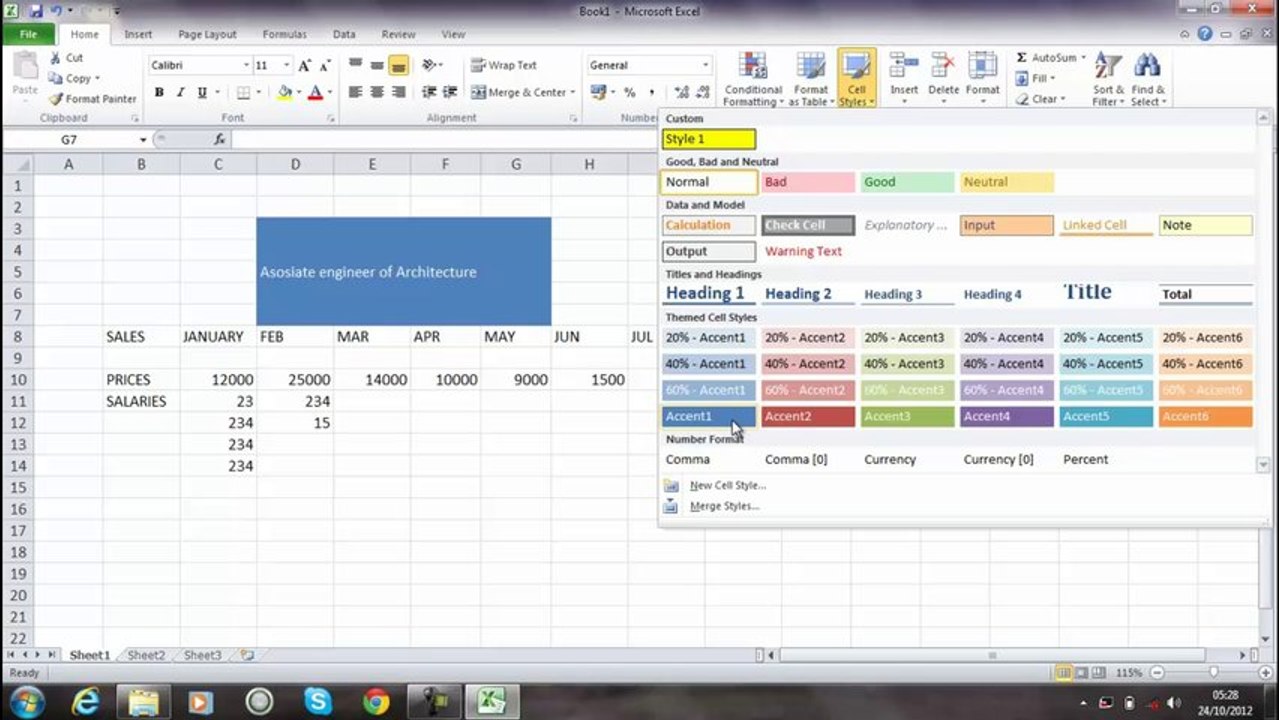
Task: Click the Percent Style icon
Action: click(x=629, y=92)
